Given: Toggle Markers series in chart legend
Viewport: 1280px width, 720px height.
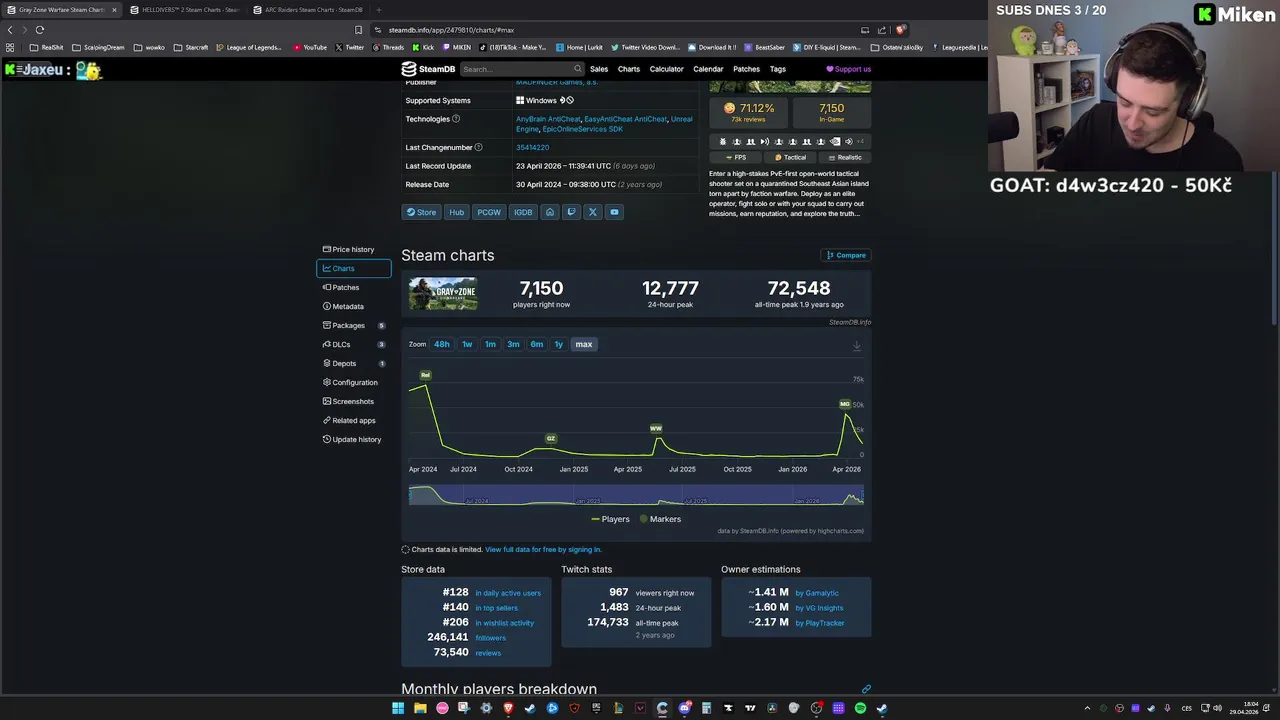Looking at the screenshot, I should [660, 519].
